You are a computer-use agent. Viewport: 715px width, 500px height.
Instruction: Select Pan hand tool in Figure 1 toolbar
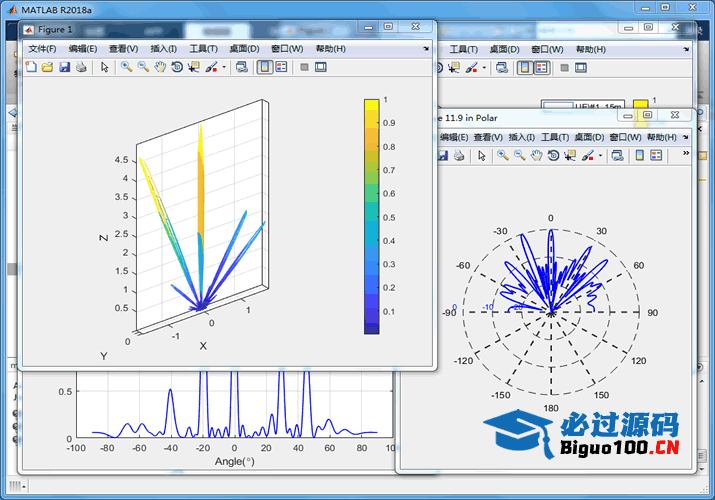160,67
